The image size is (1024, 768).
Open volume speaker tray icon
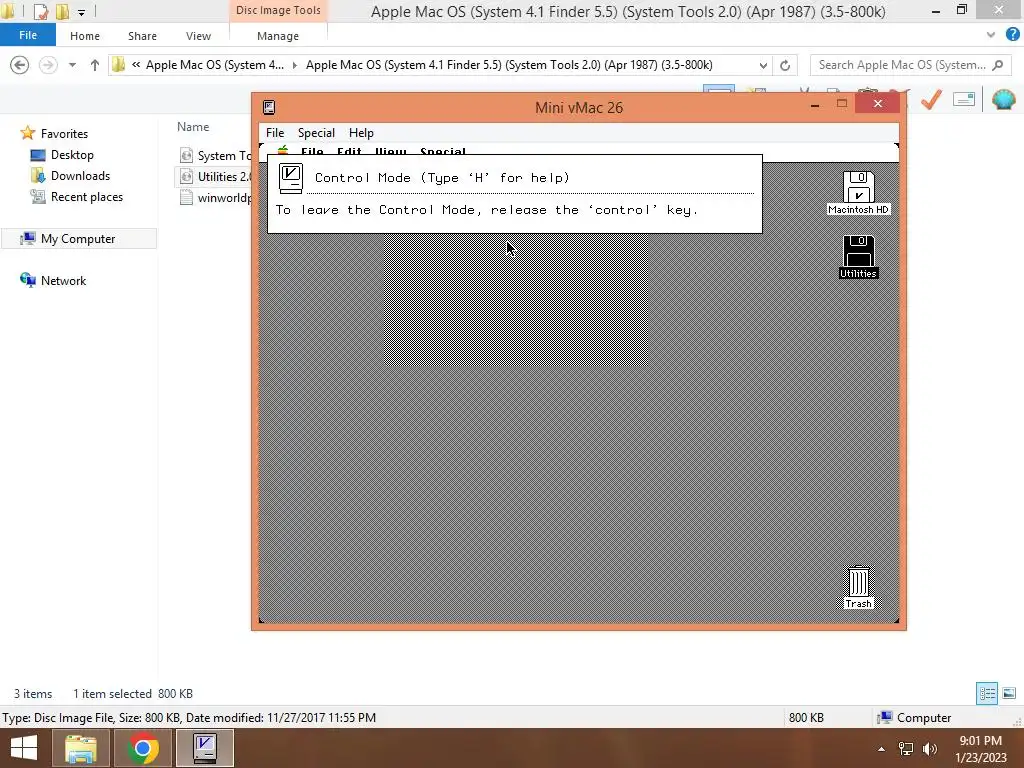930,749
